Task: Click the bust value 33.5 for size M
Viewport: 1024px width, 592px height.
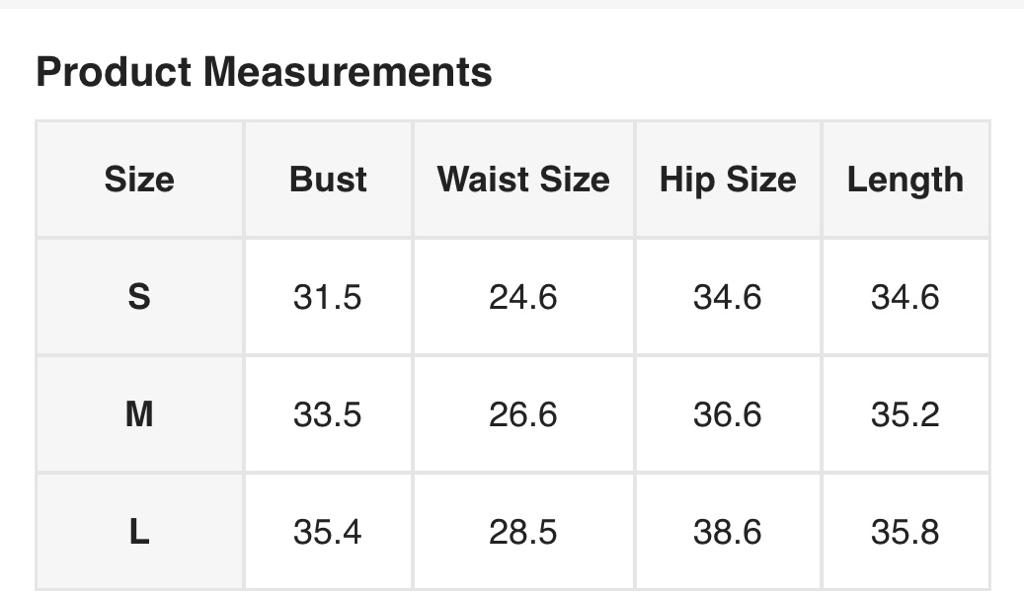Action: point(327,414)
